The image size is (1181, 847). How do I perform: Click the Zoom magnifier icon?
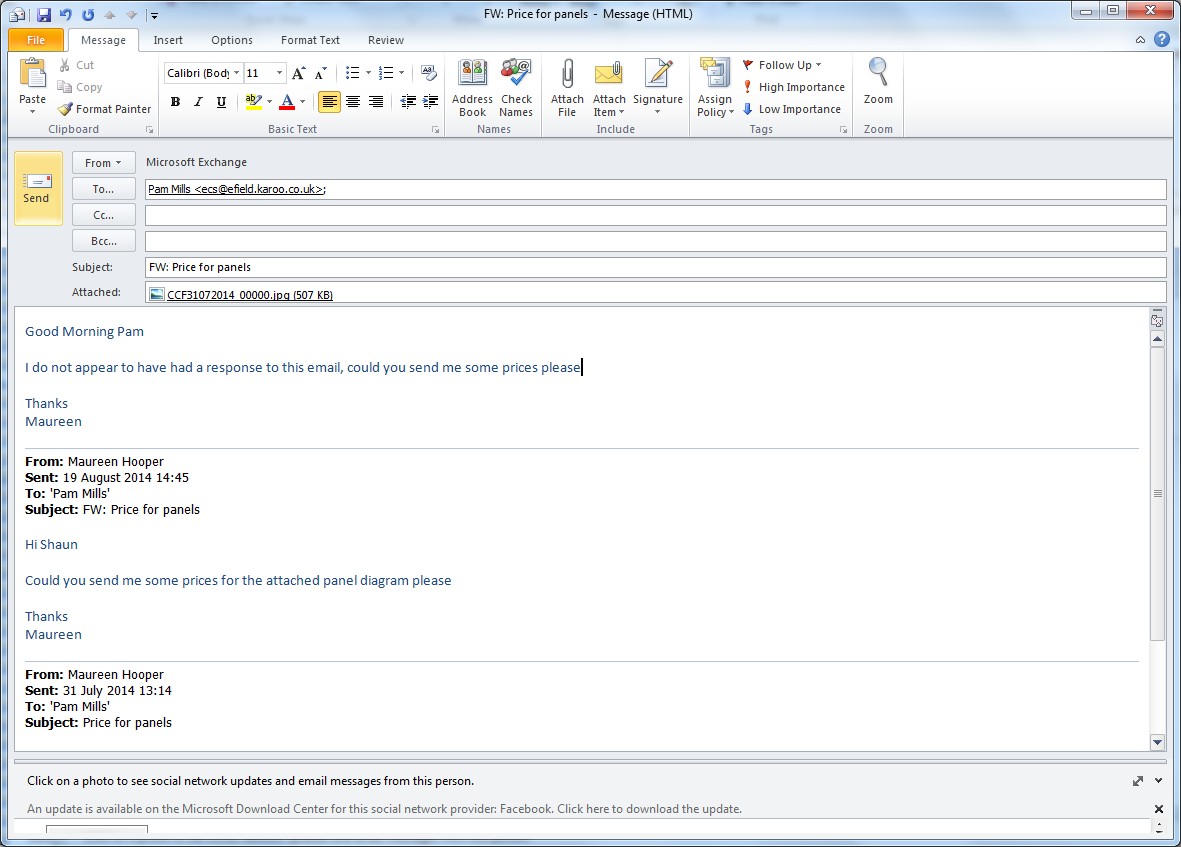tap(878, 73)
